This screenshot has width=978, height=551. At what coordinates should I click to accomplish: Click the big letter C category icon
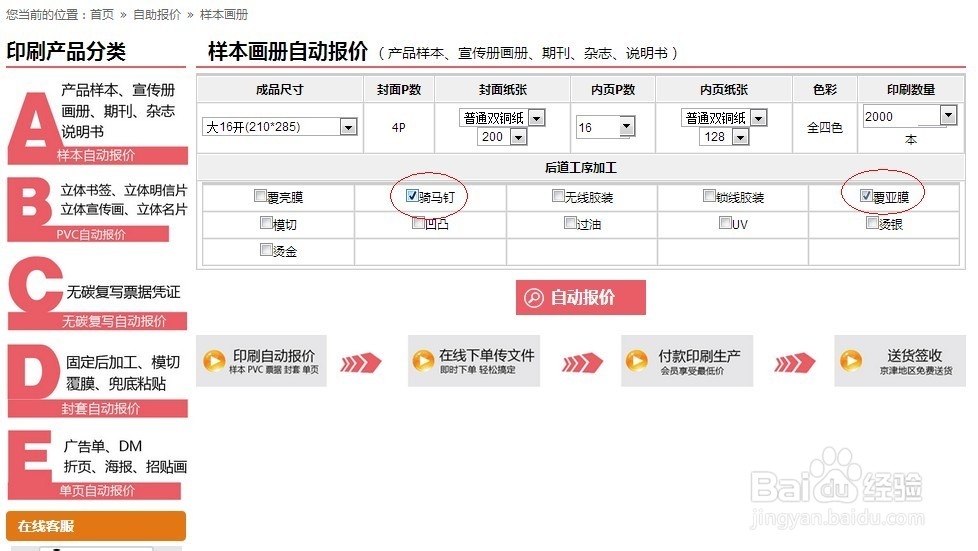36,285
